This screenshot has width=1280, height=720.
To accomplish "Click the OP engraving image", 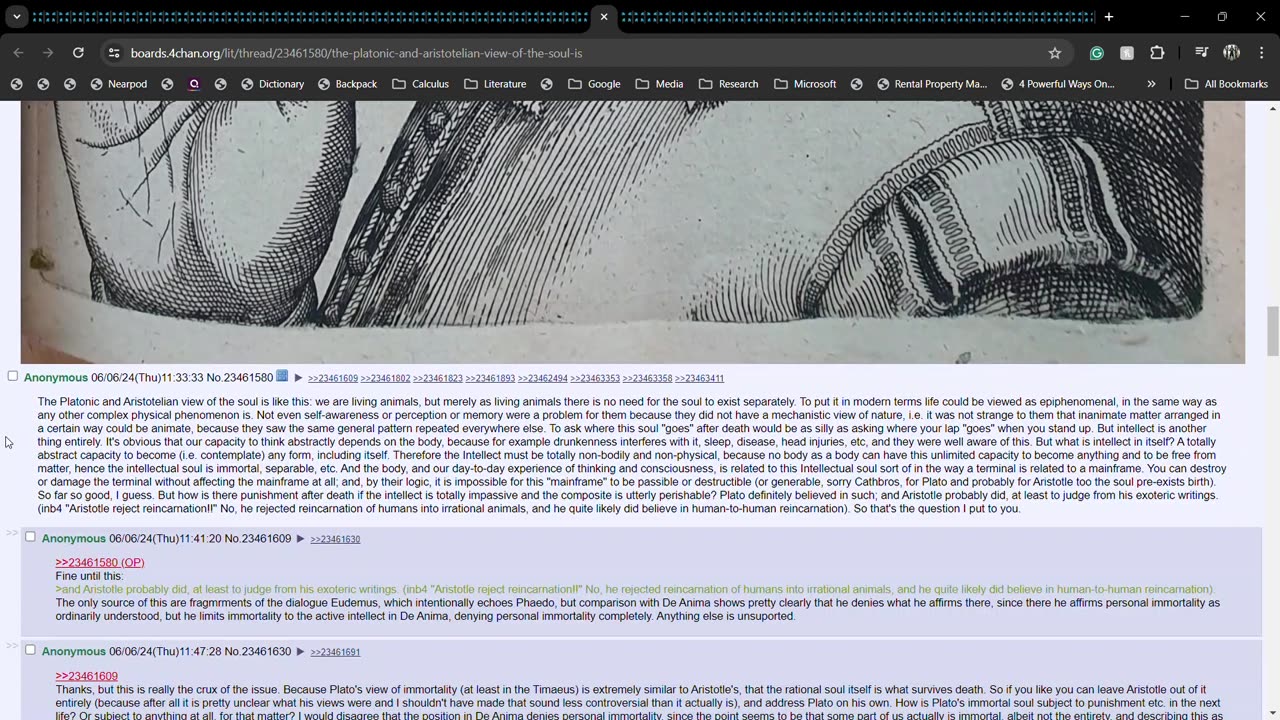I will [633, 232].
